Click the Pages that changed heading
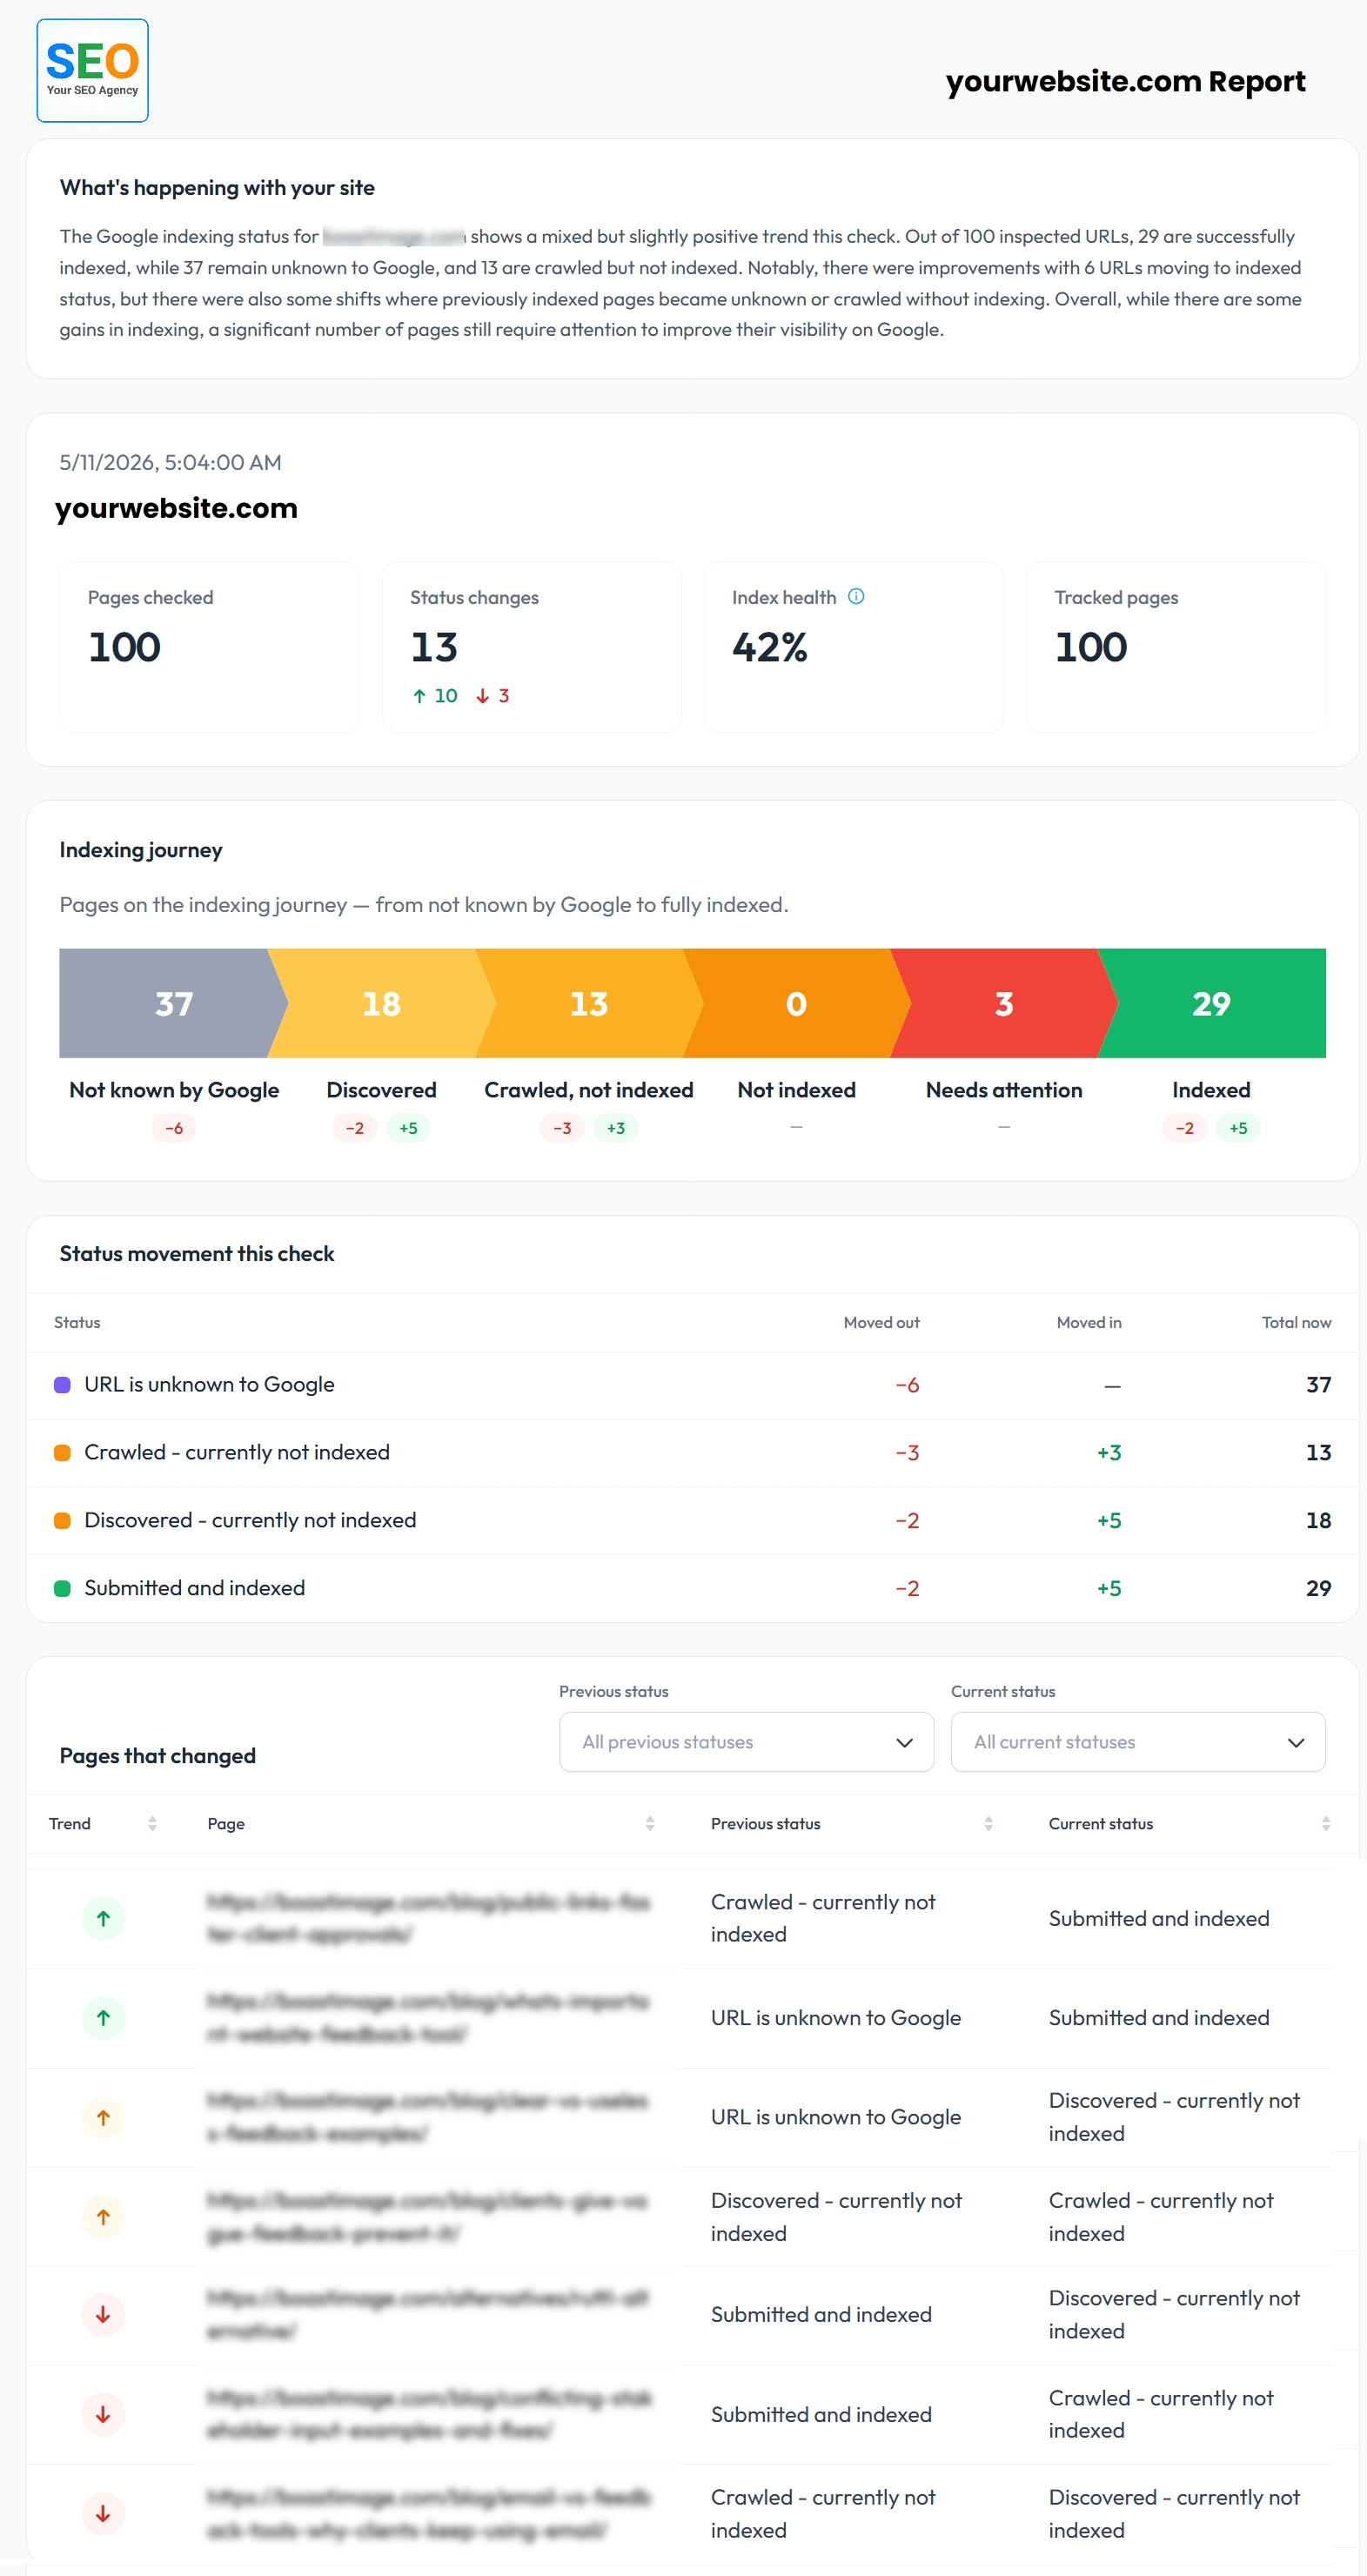 click(157, 1756)
